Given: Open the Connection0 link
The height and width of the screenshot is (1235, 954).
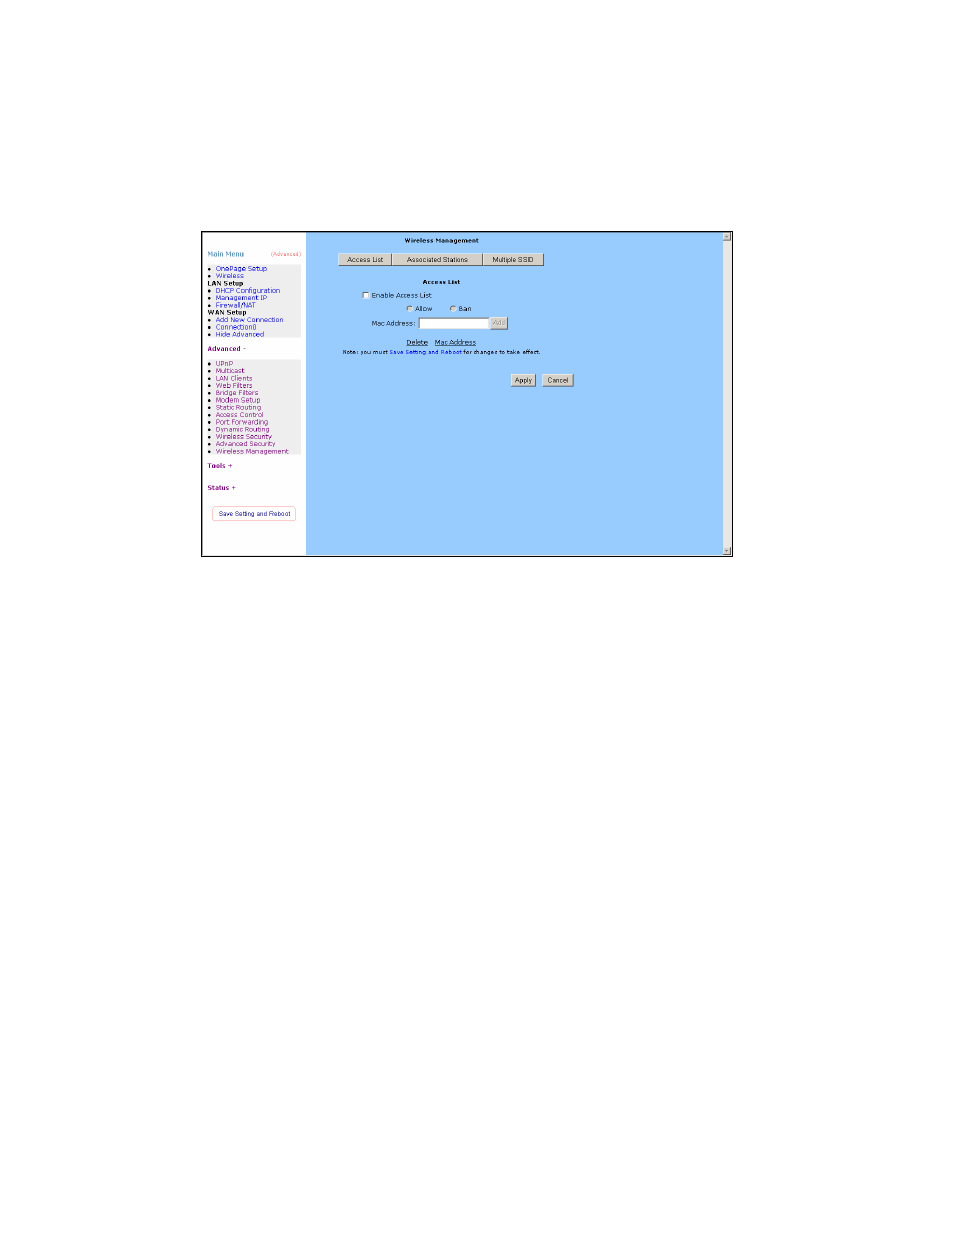Looking at the screenshot, I should click(236, 327).
